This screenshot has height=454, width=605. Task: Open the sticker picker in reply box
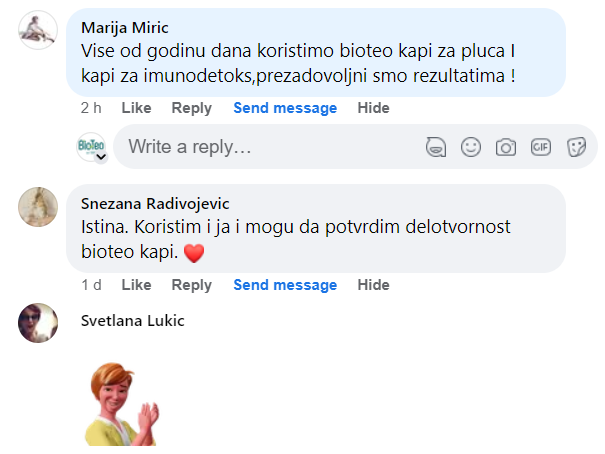tap(576, 148)
